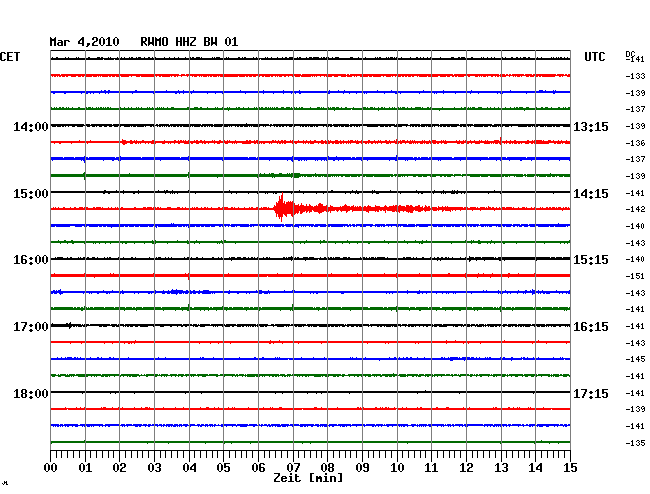
Task: Click the UTC timezone label
Action: point(594,57)
